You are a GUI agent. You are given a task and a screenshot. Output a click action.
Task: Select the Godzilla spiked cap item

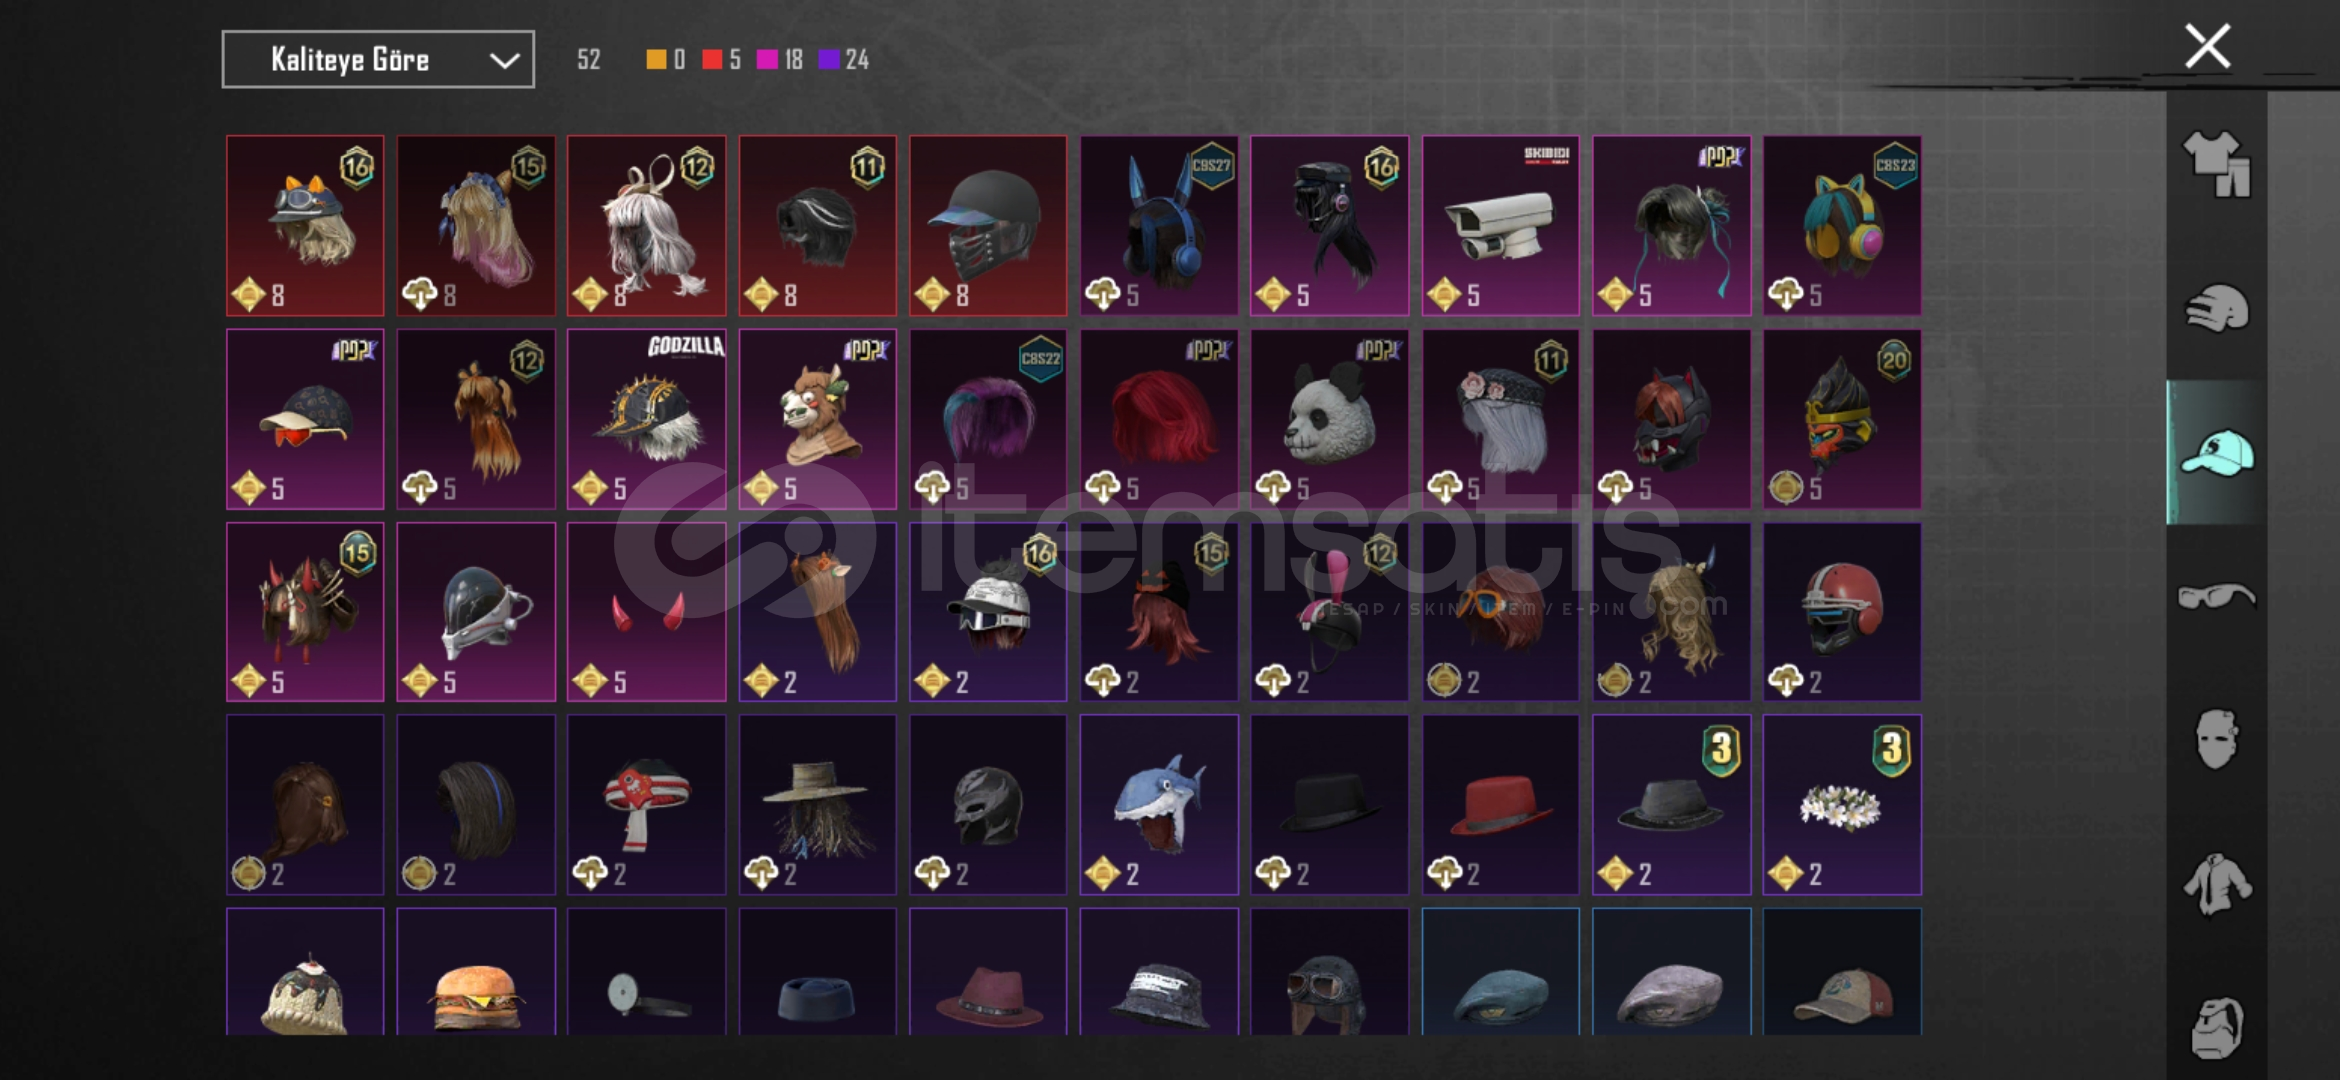point(647,419)
